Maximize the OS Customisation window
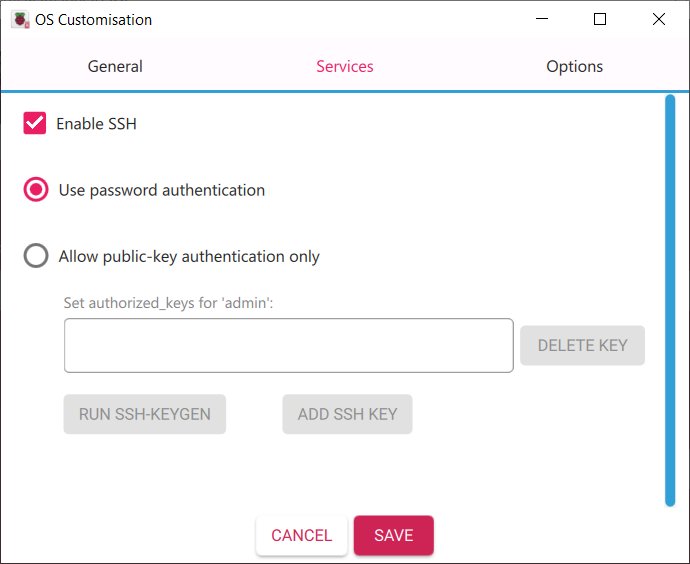 (x=600, y=19)
